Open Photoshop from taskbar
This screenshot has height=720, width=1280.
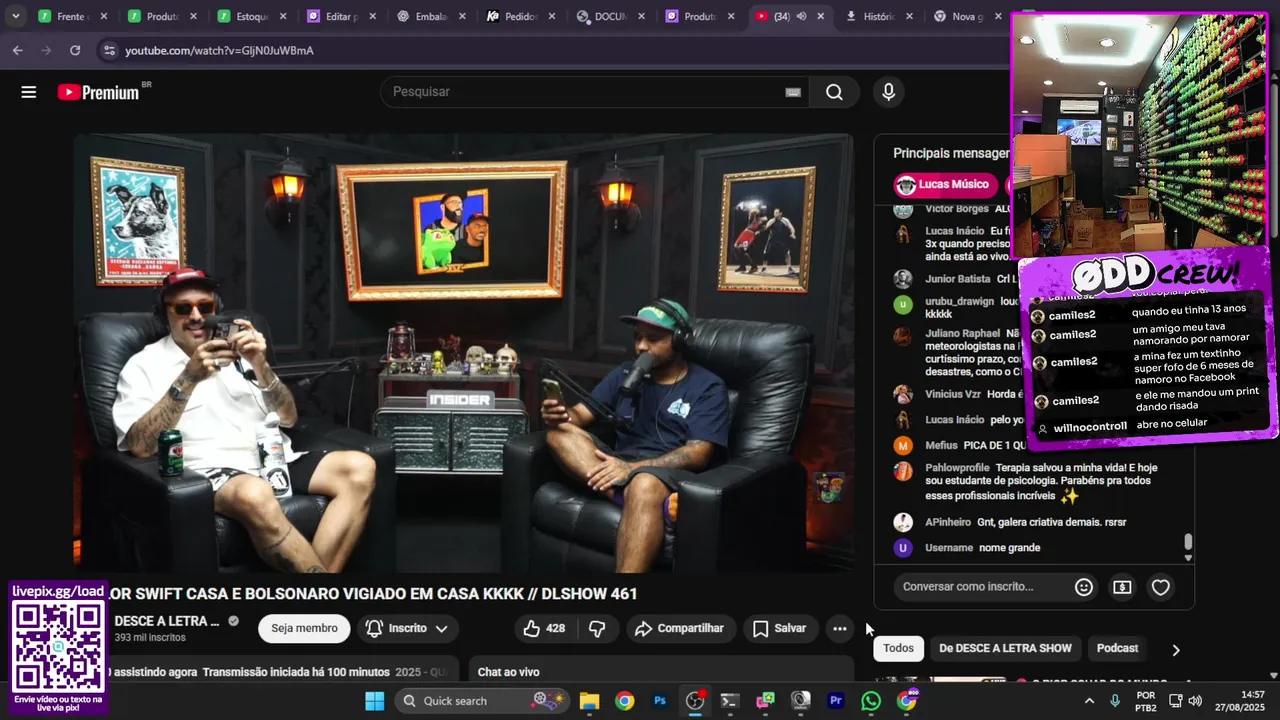click(x=659, y=701)
